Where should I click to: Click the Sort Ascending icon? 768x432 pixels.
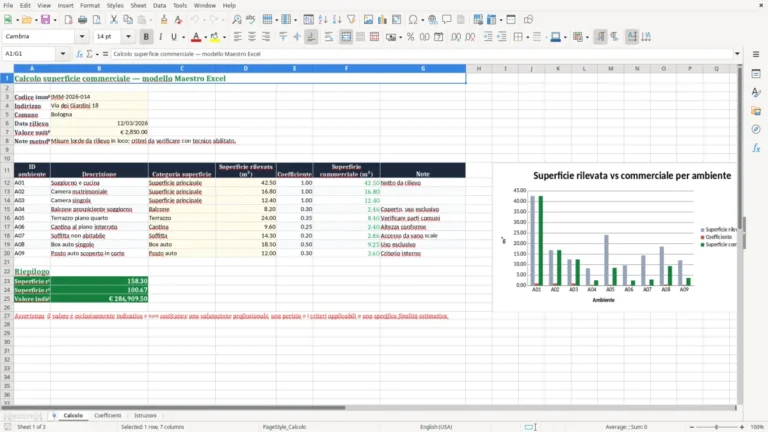[x=323, y=20]
